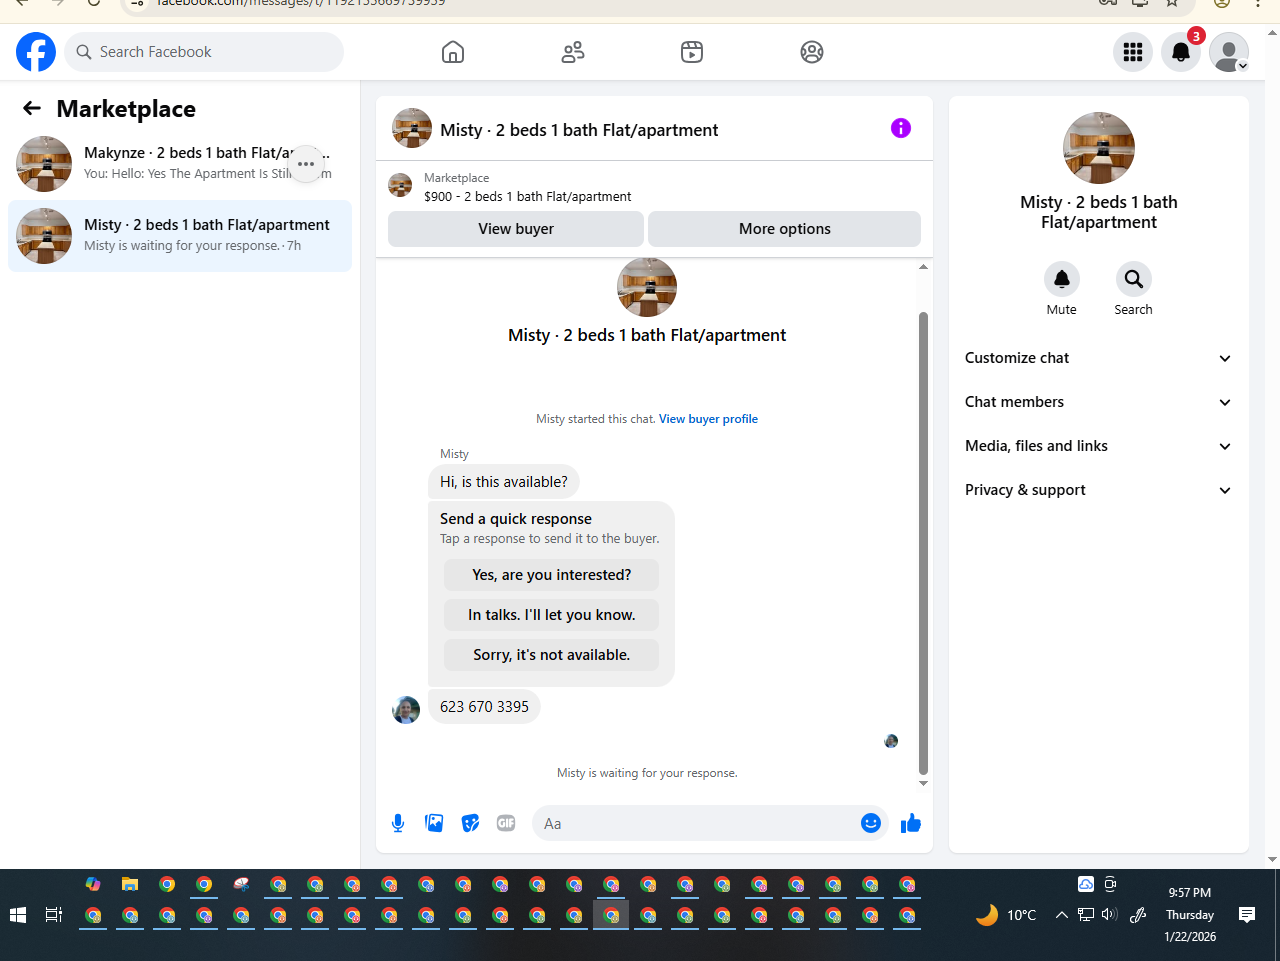Open the Windows notification center icon

(x=1247, y=915)
